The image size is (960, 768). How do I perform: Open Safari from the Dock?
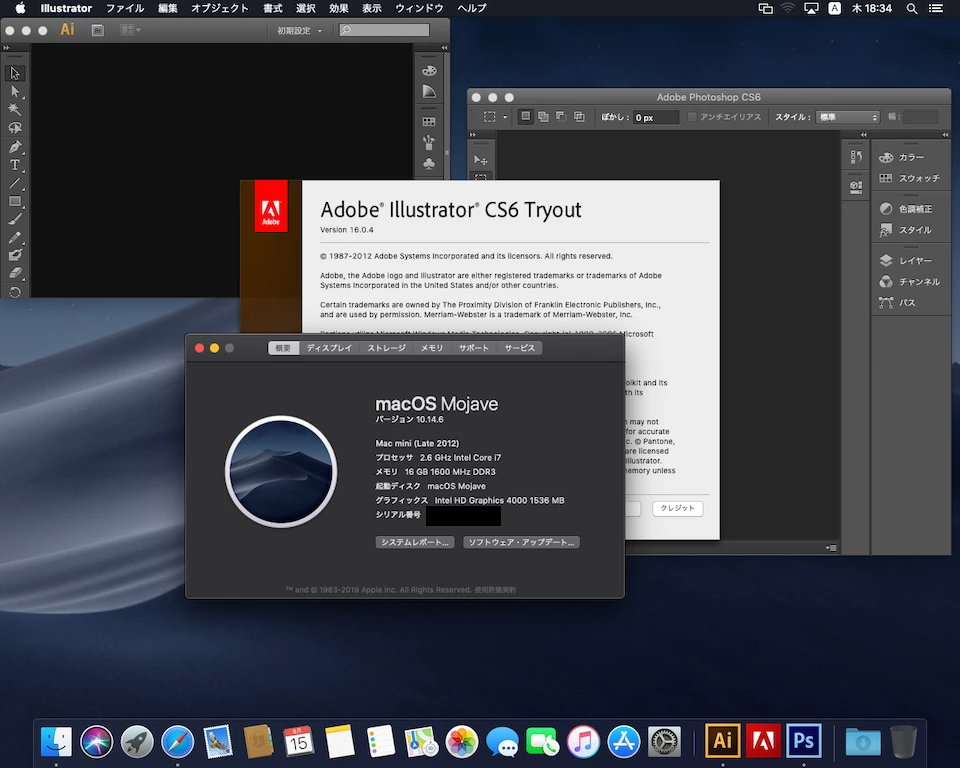[178, 742]
